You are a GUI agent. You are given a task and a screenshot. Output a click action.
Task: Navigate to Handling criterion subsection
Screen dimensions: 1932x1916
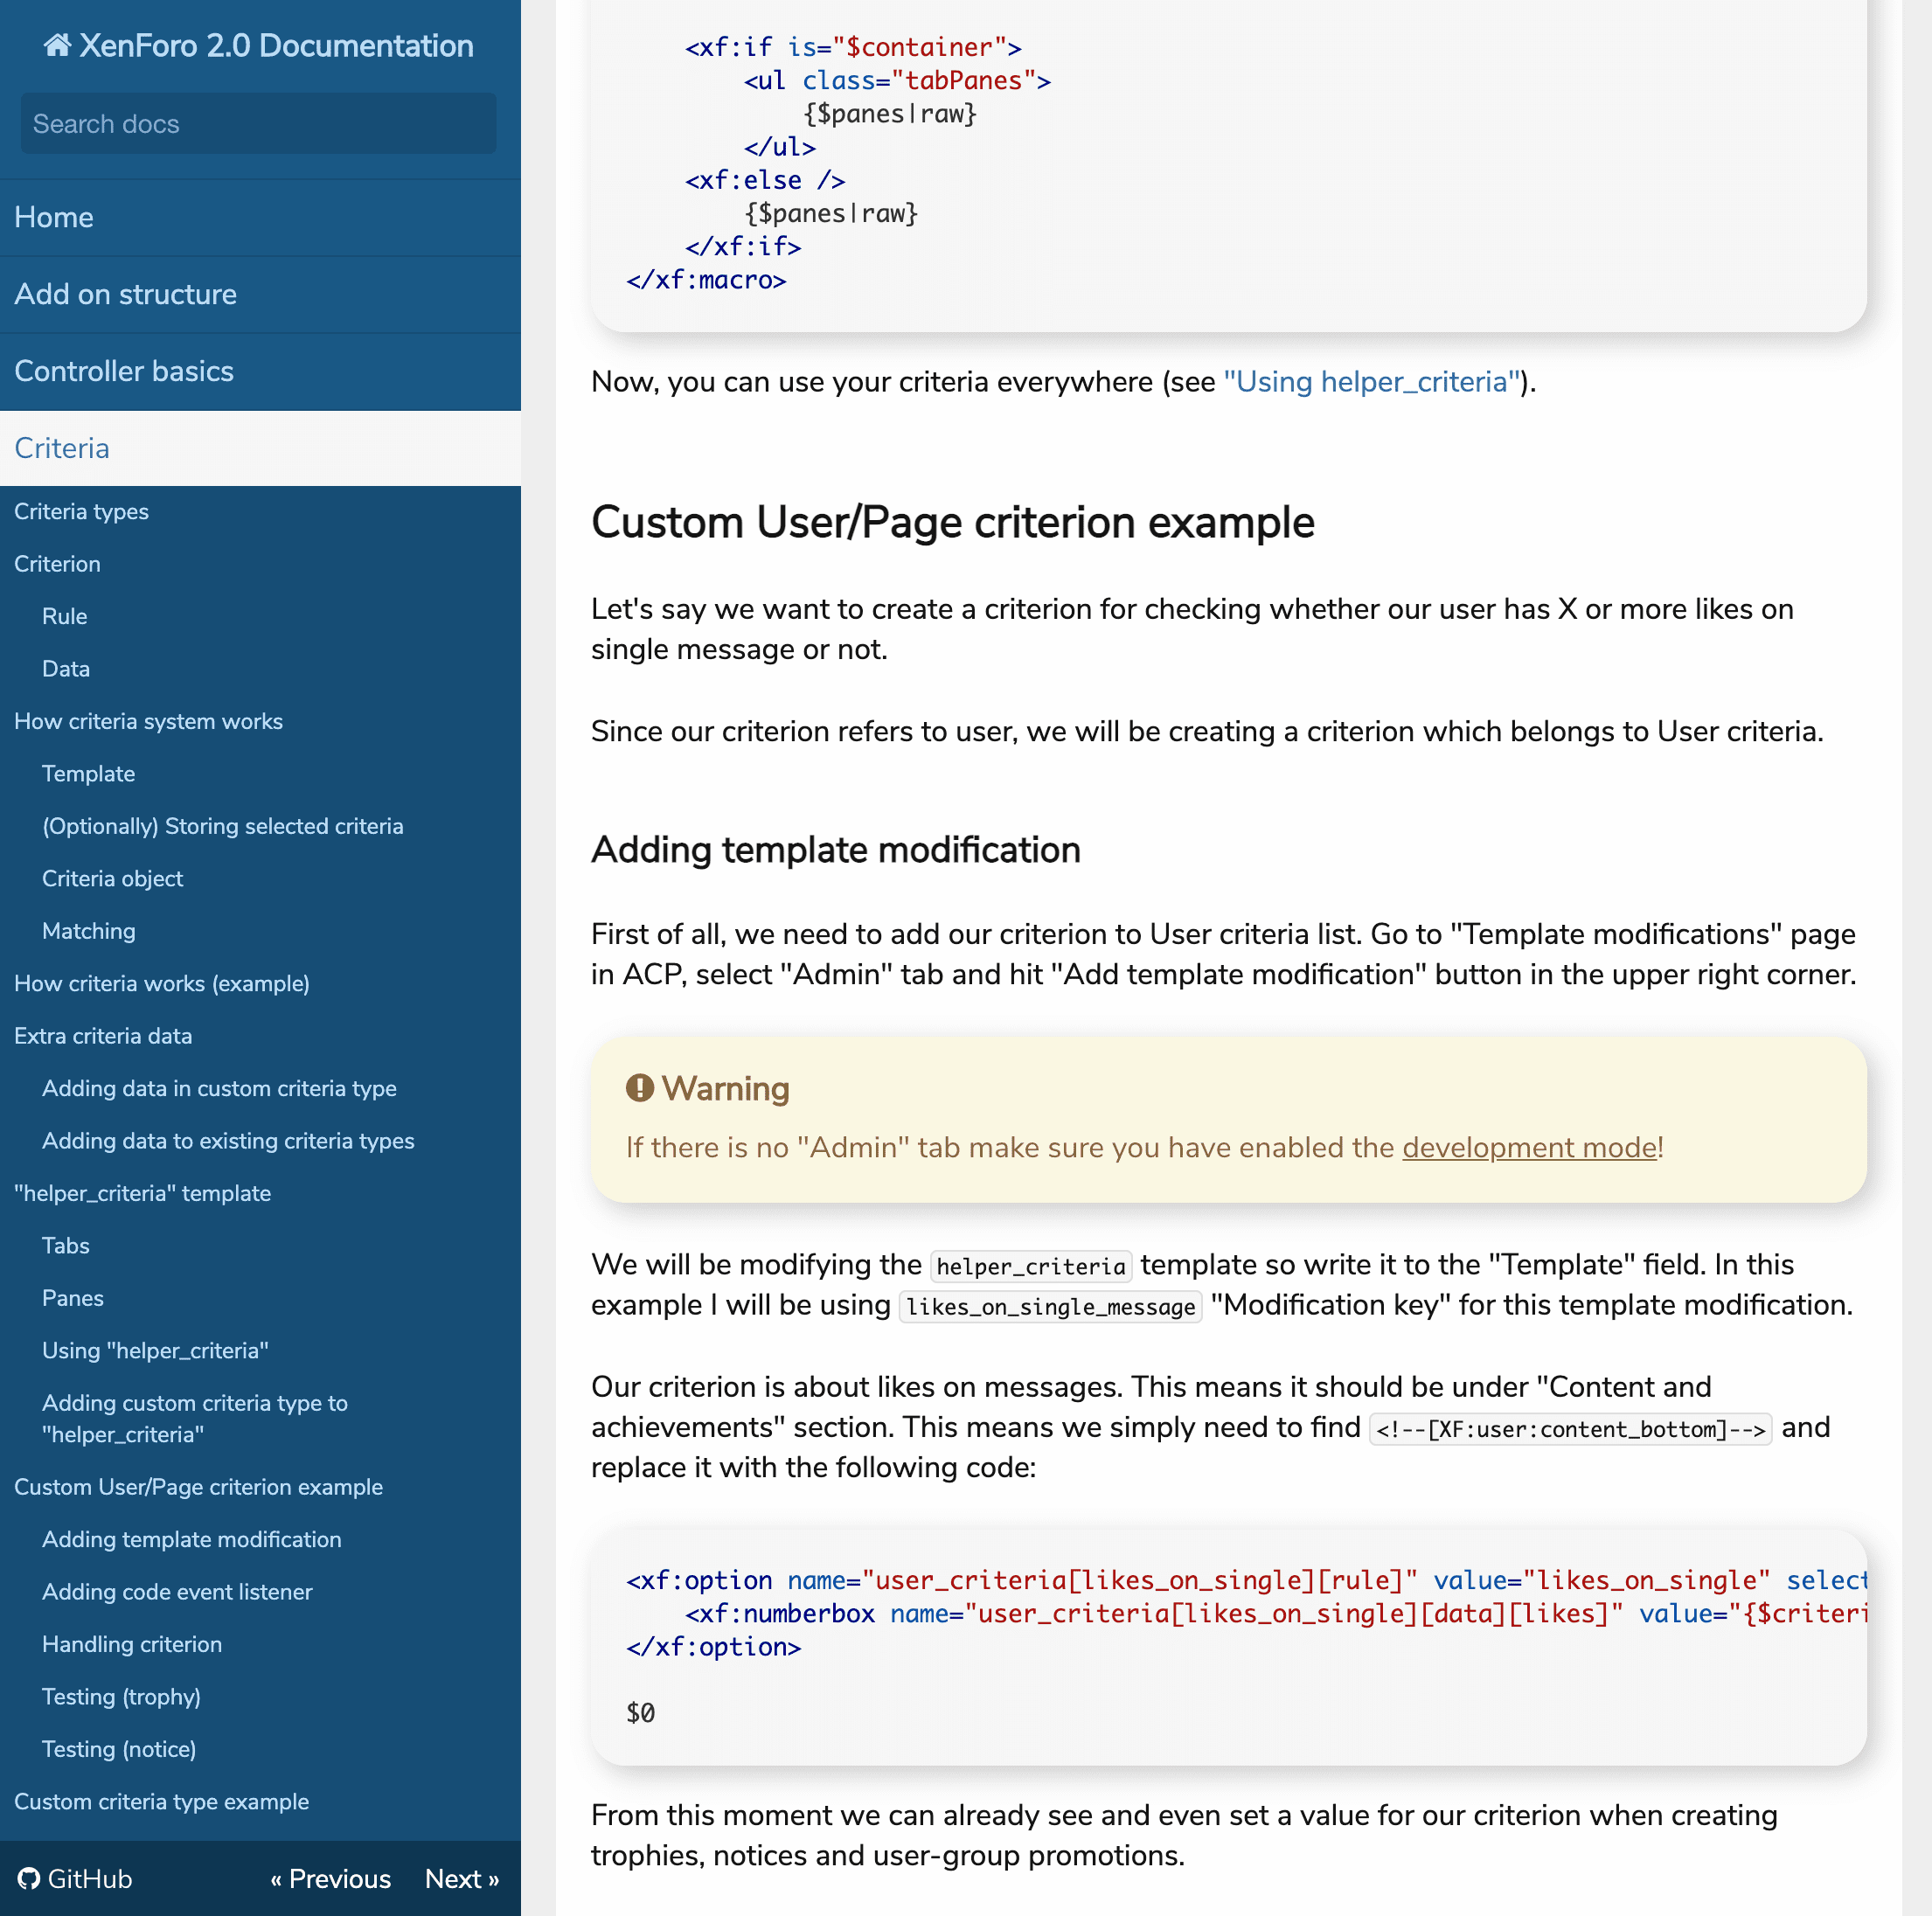pos(132,1644)
